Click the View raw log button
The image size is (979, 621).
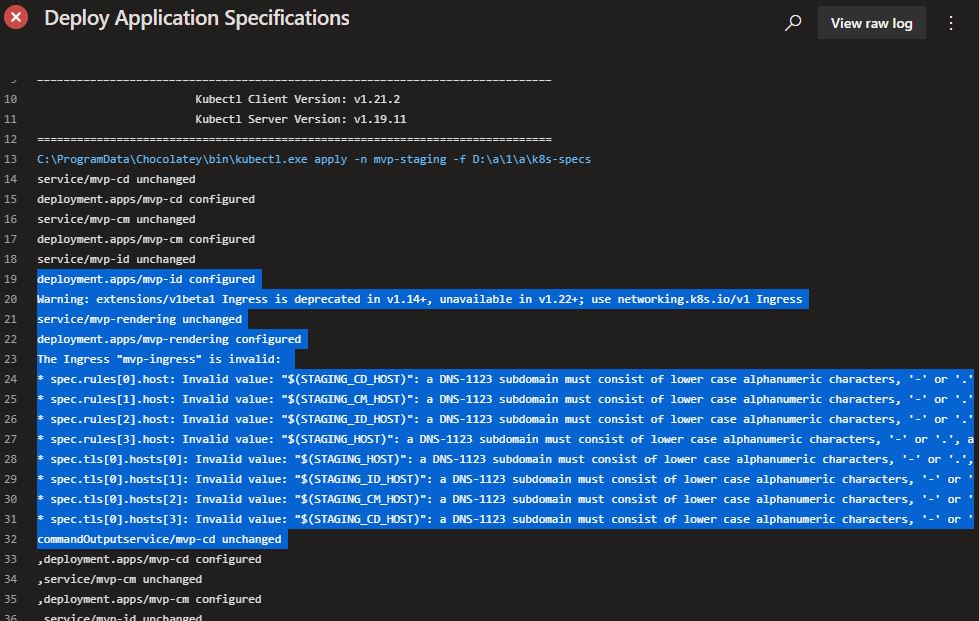[x=871, y=22]
